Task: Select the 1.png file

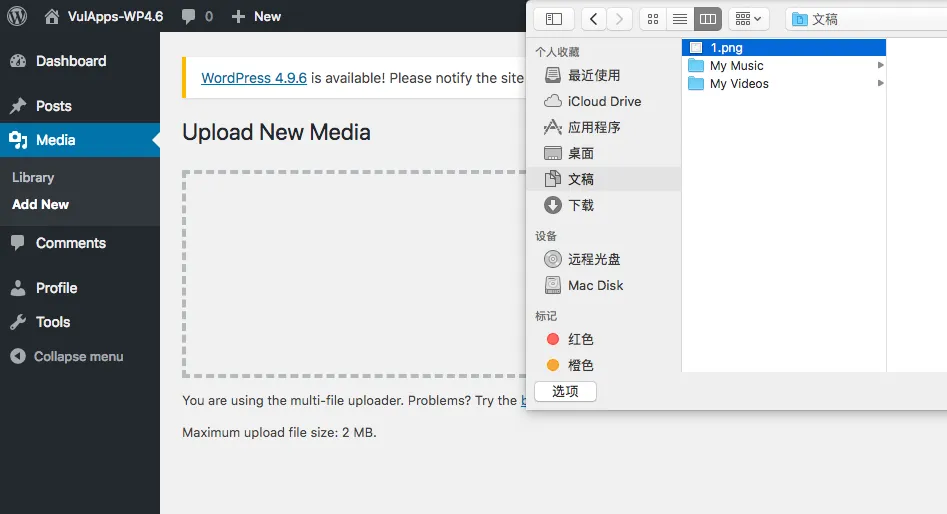Action: [726, 47]
